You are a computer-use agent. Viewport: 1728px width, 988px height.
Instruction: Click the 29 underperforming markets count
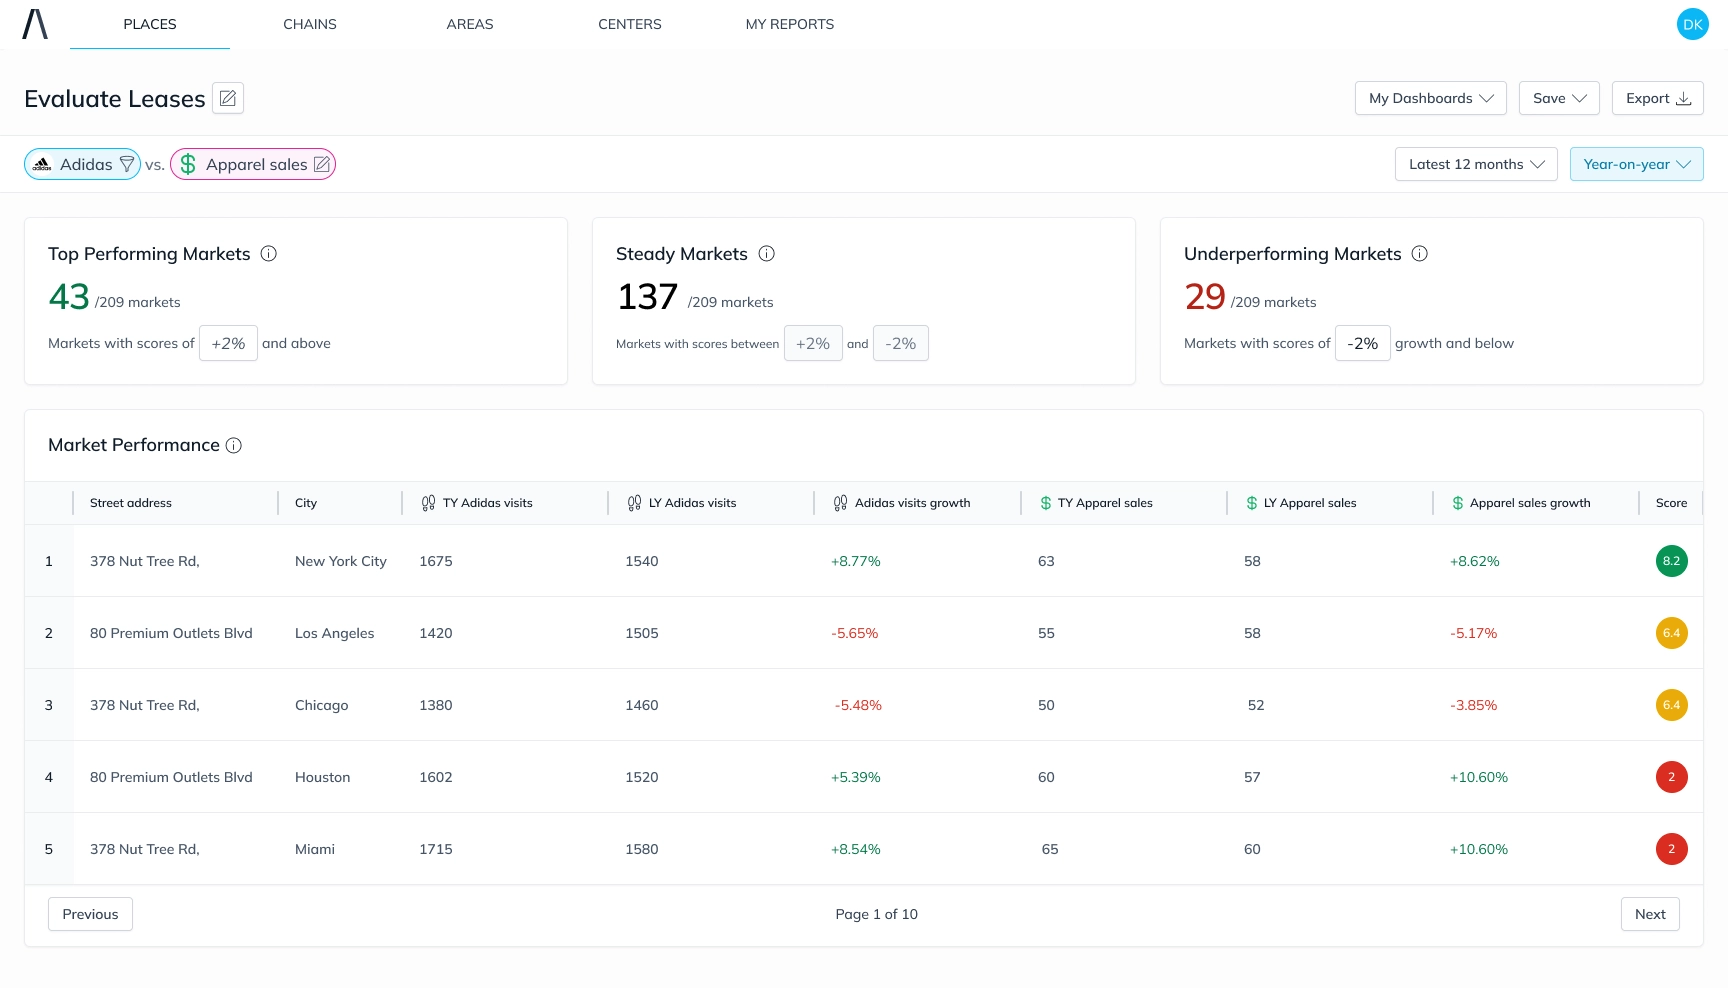[x=1205, y=297]
